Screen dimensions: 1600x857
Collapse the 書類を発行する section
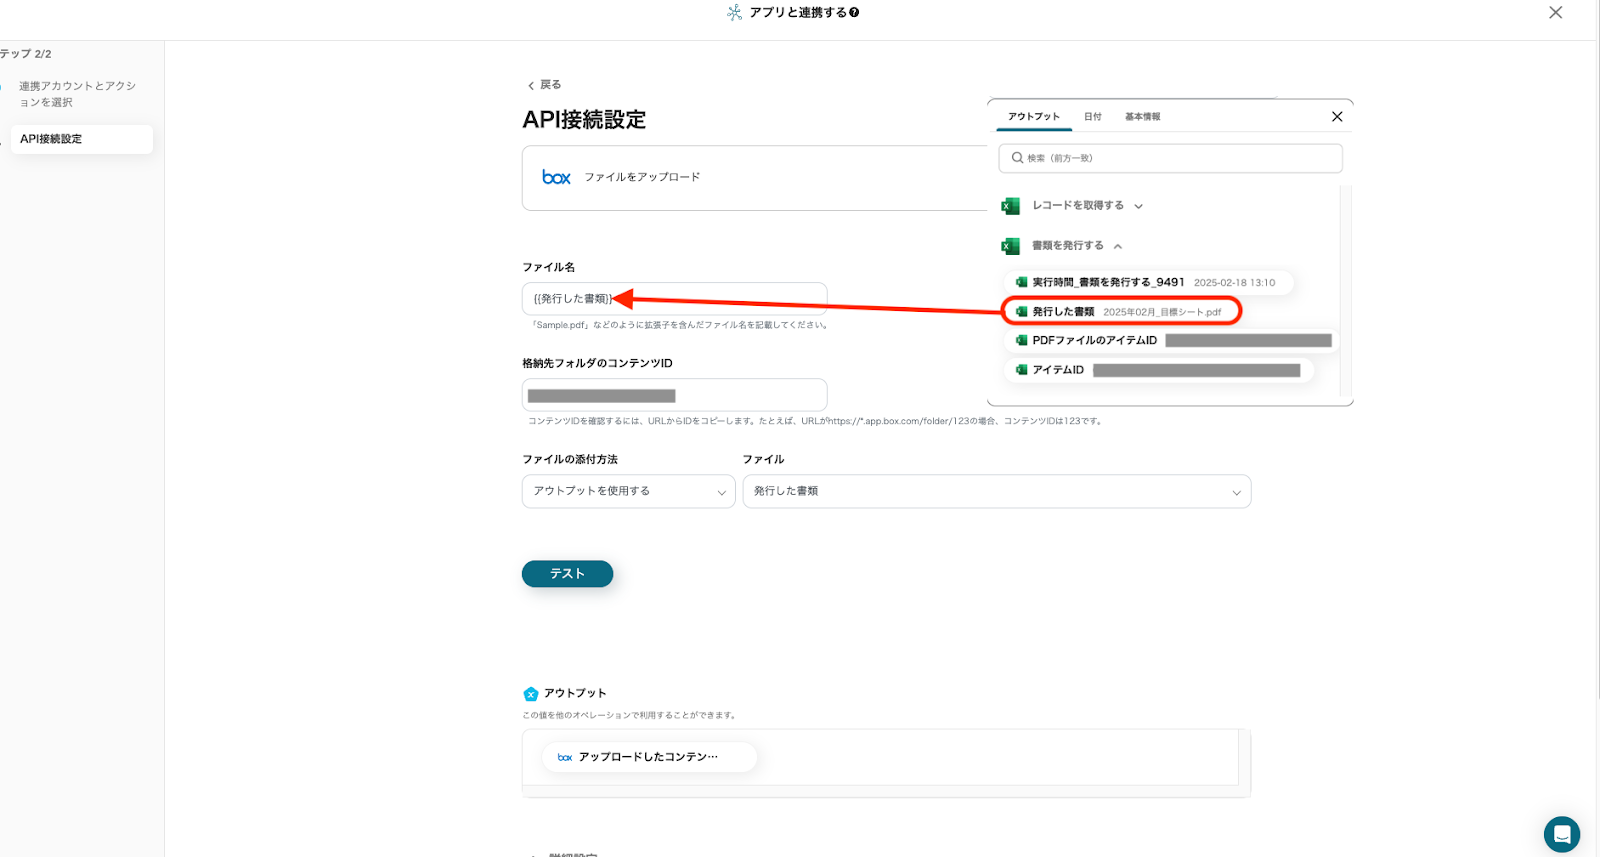(1118, 246)
